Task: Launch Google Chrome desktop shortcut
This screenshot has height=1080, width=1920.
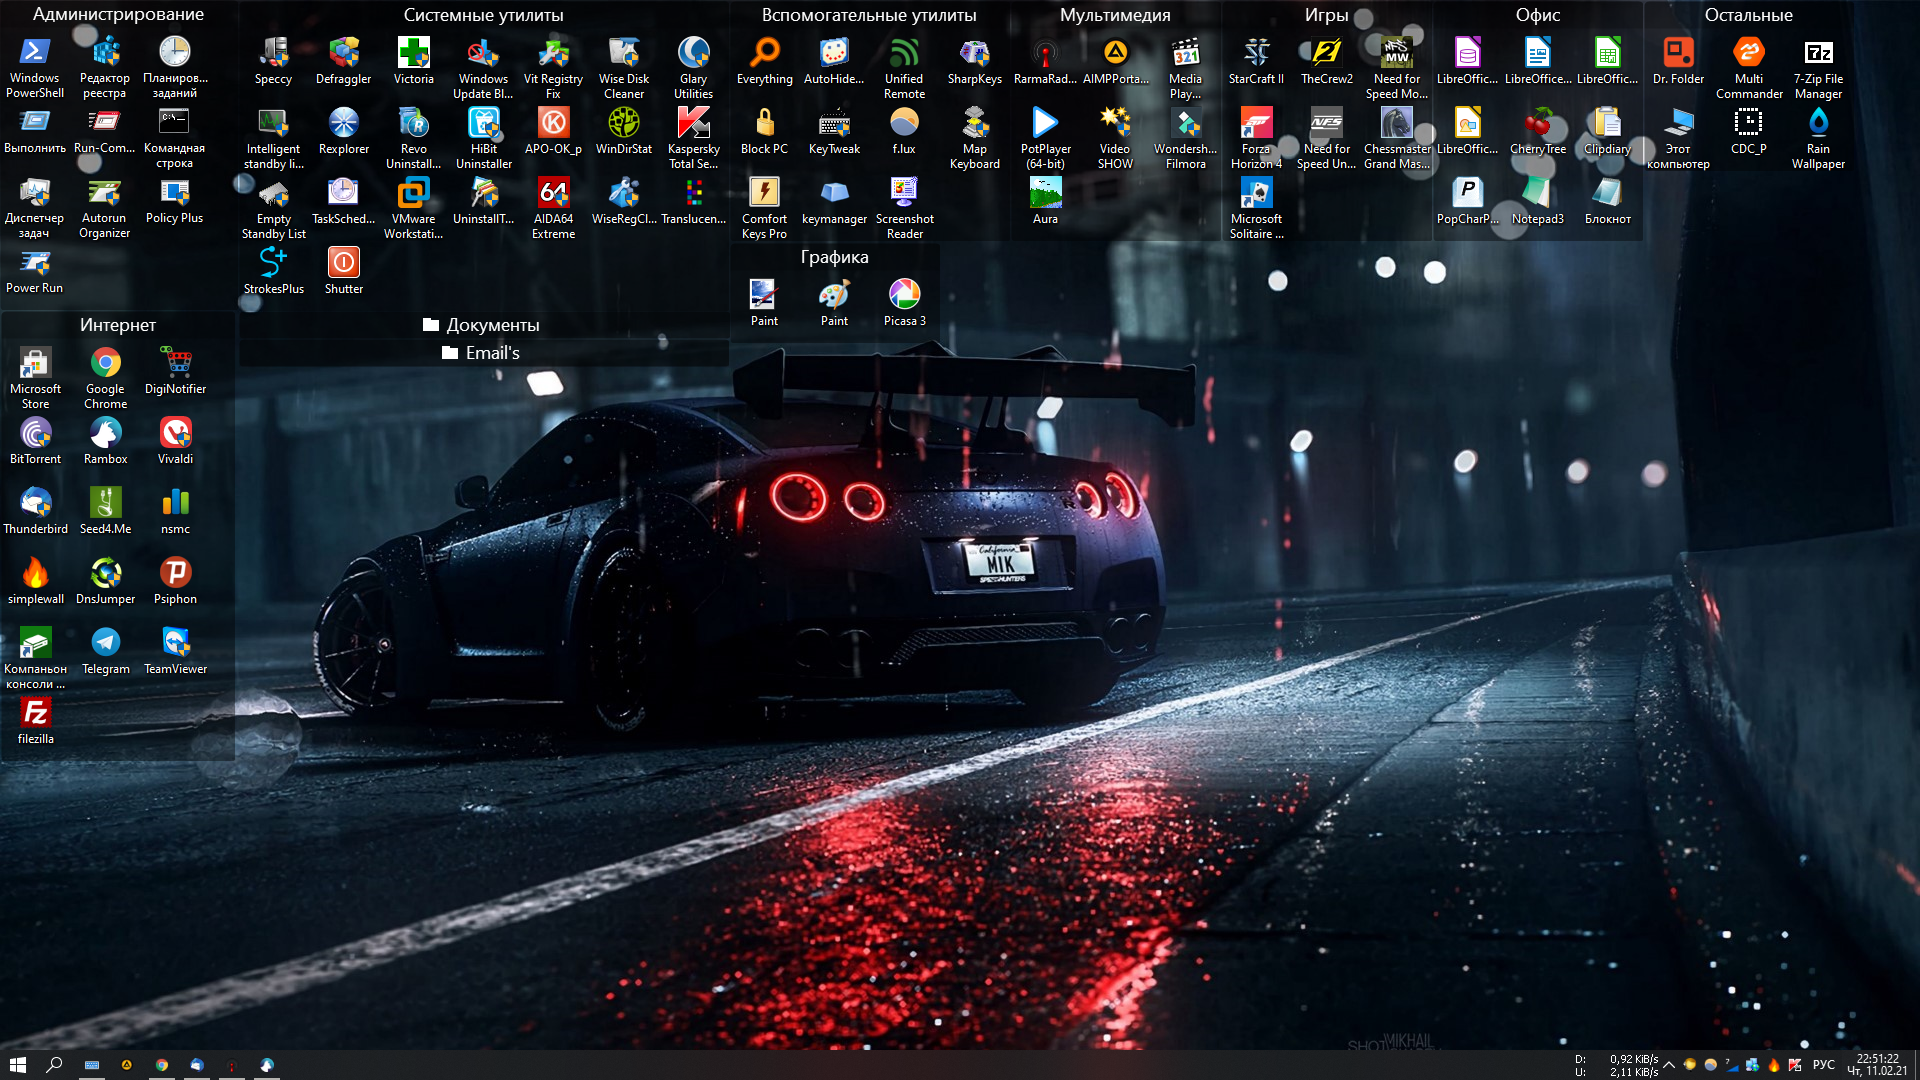Action: click(x=105, y=378)
